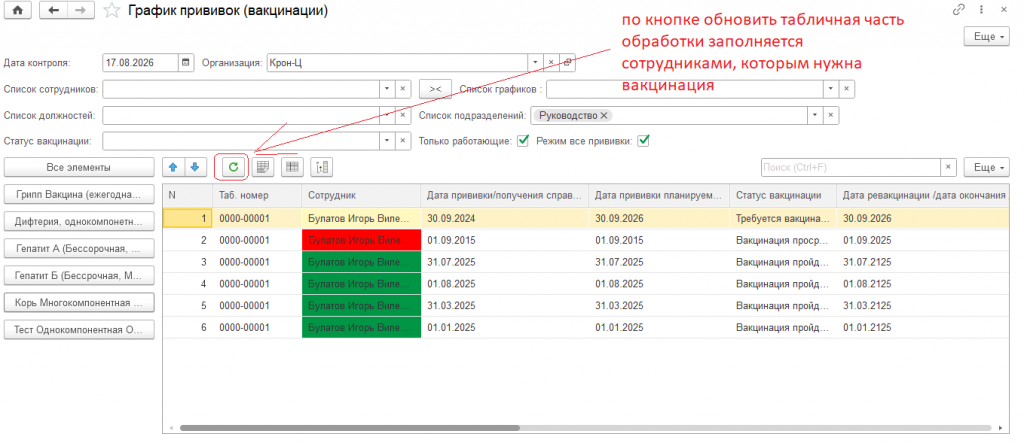
Task: Select Грипп Вакцина filter button
Action: (x=79, y=194)
